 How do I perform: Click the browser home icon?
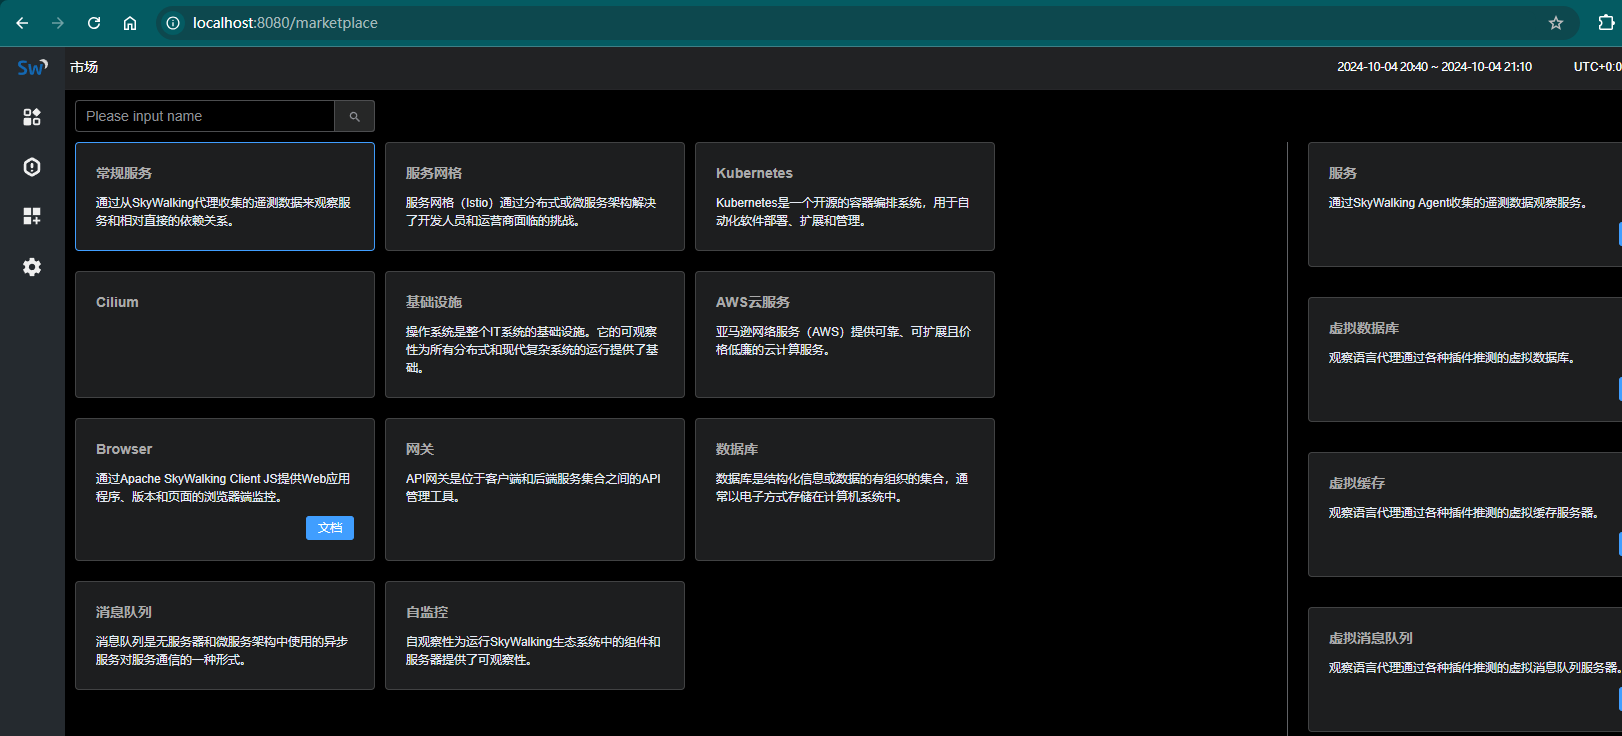click(130, 23)
